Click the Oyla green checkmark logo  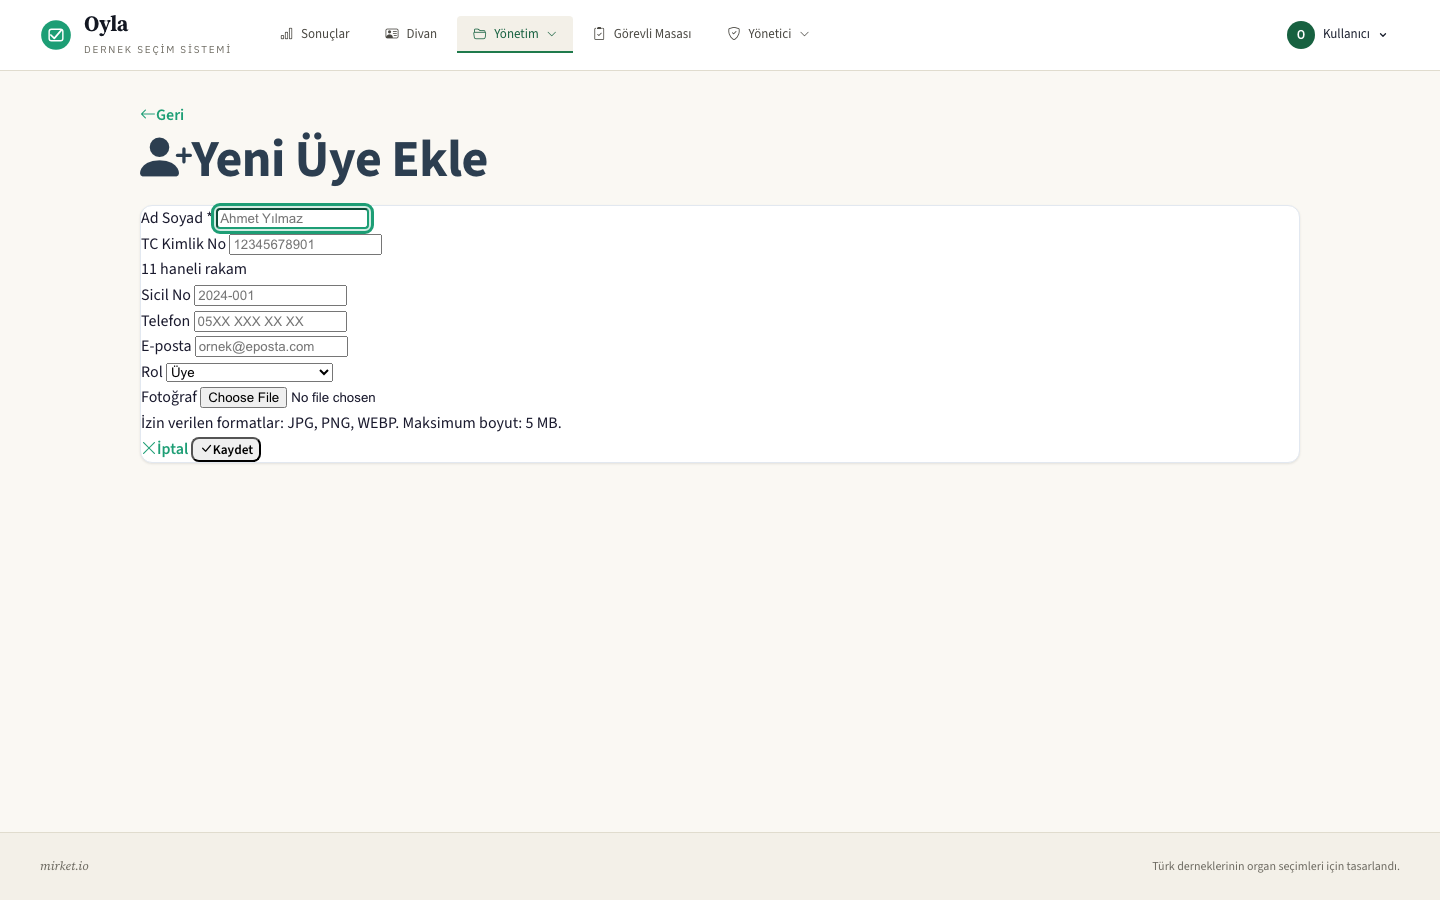tap(56, 35)
